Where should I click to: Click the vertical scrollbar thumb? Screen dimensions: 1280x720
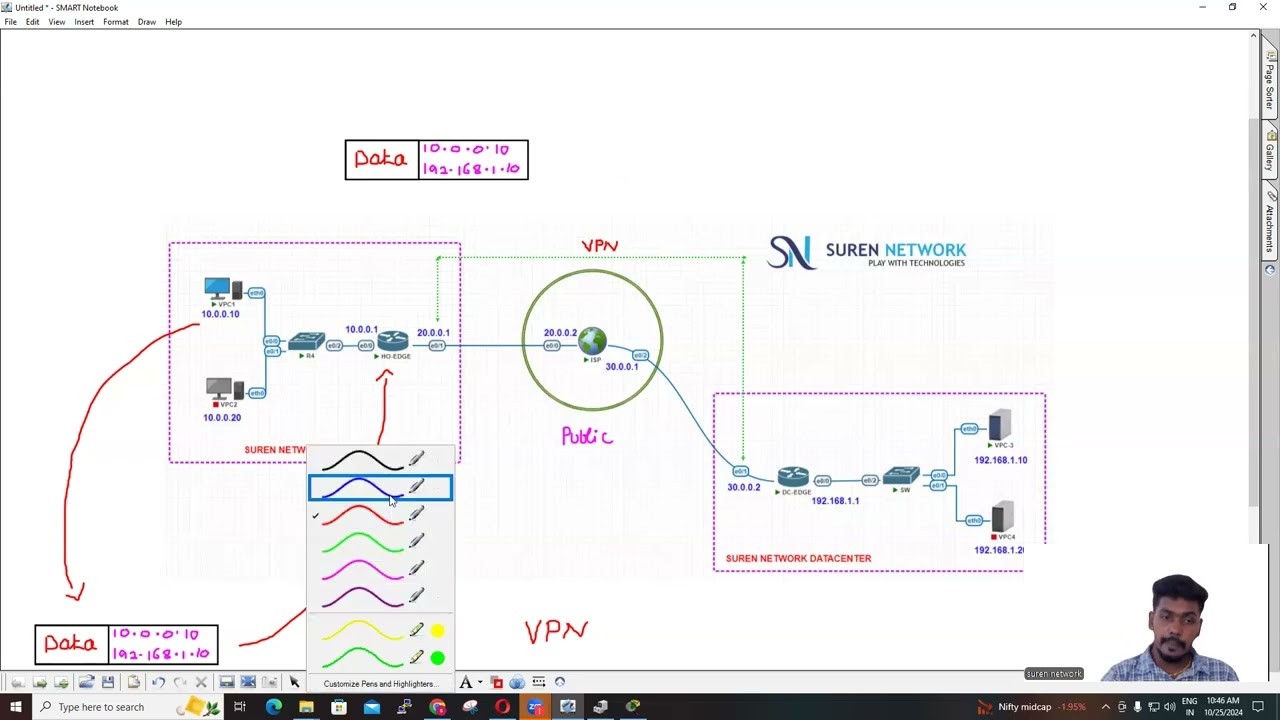1253,312
